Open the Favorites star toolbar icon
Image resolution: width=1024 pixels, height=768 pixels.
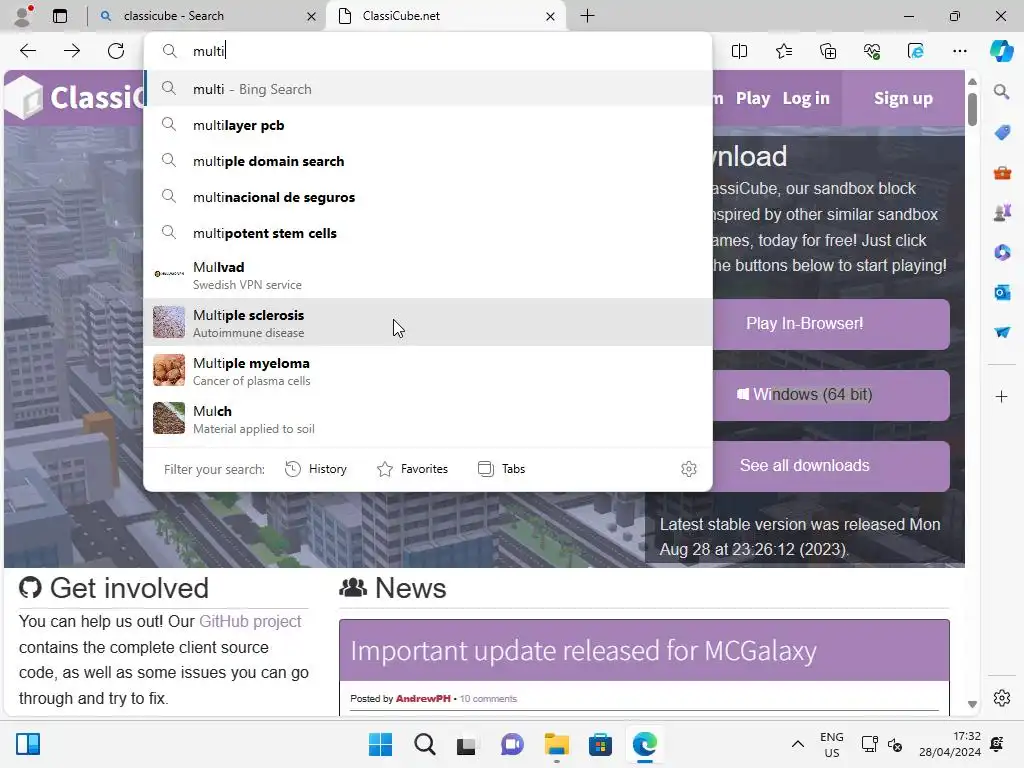click(x=784, y=51)
